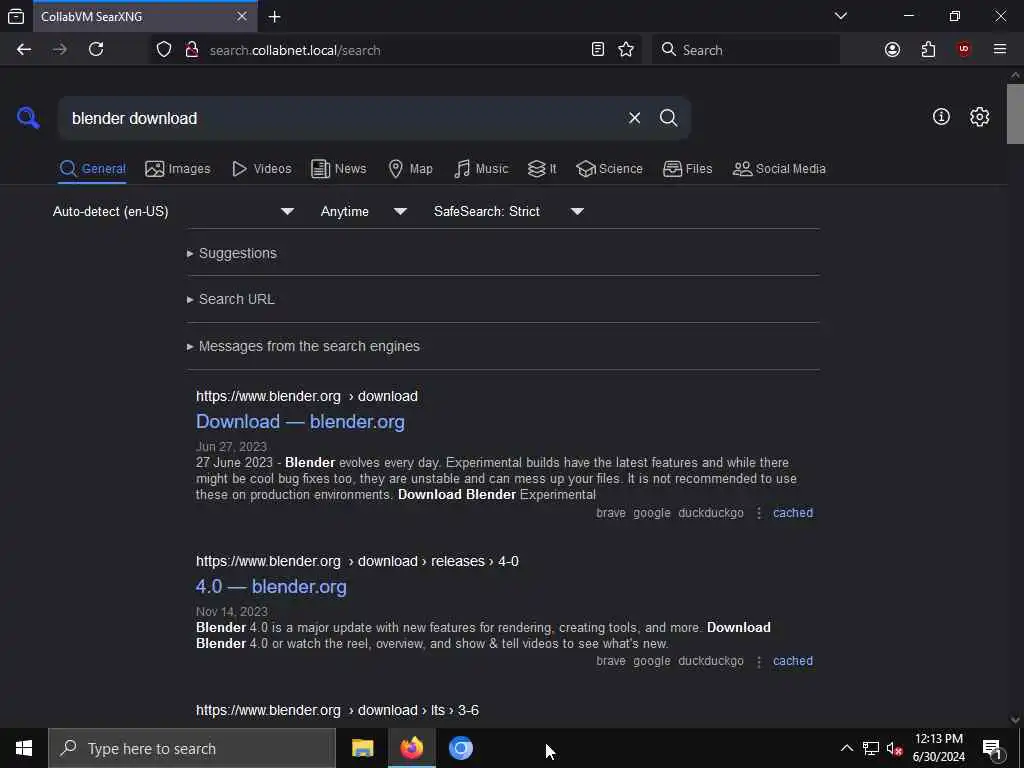Switch to the Science tab
Viewport: 1024px width, 768px height.
(609, 169)
